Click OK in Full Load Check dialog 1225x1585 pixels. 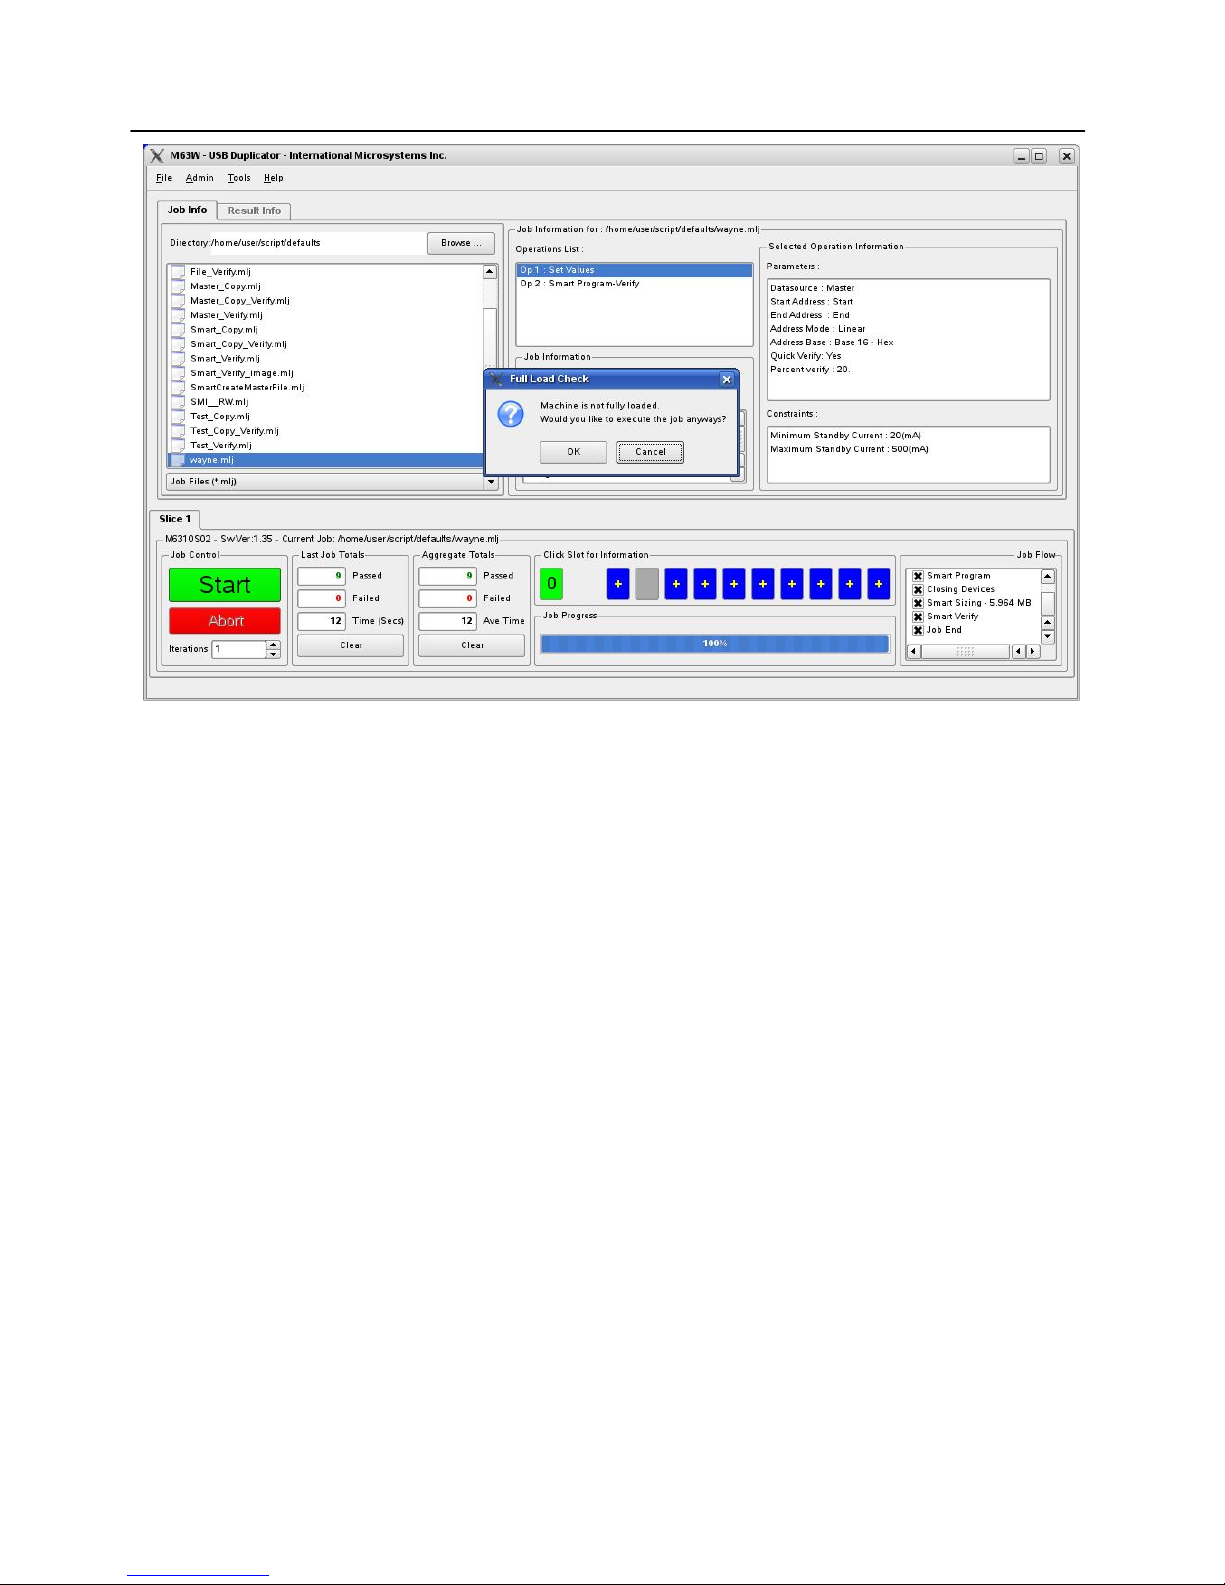[573, 452]
